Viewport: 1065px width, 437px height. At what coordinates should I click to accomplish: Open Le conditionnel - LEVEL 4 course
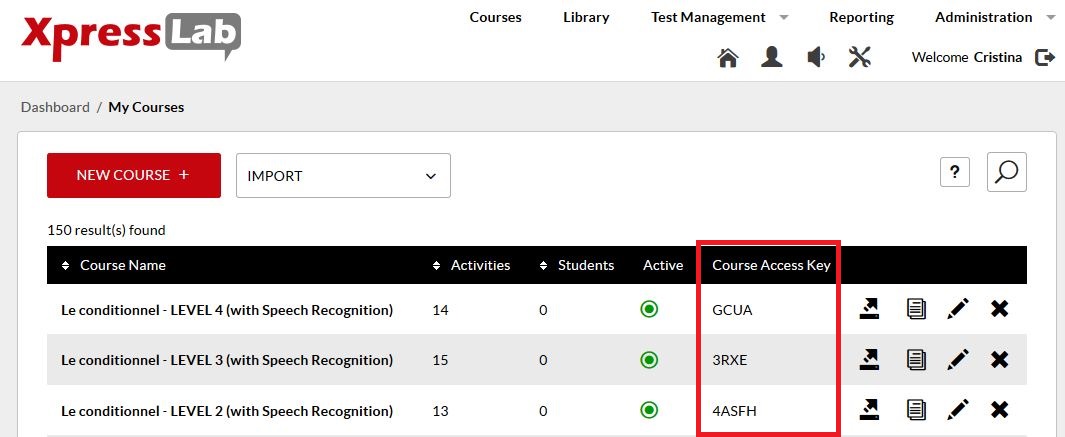(227, 310)
